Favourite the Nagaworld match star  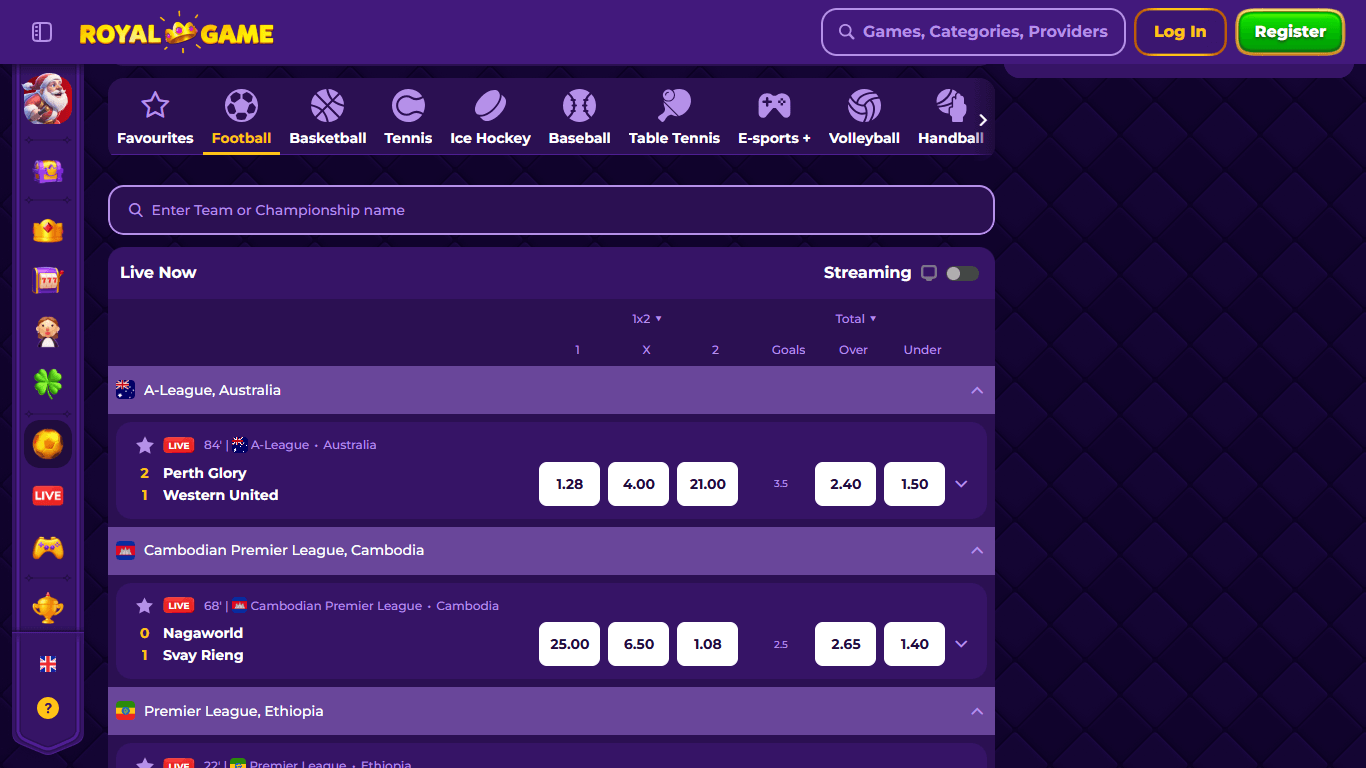pyautogui.click(x=145, y=605)
